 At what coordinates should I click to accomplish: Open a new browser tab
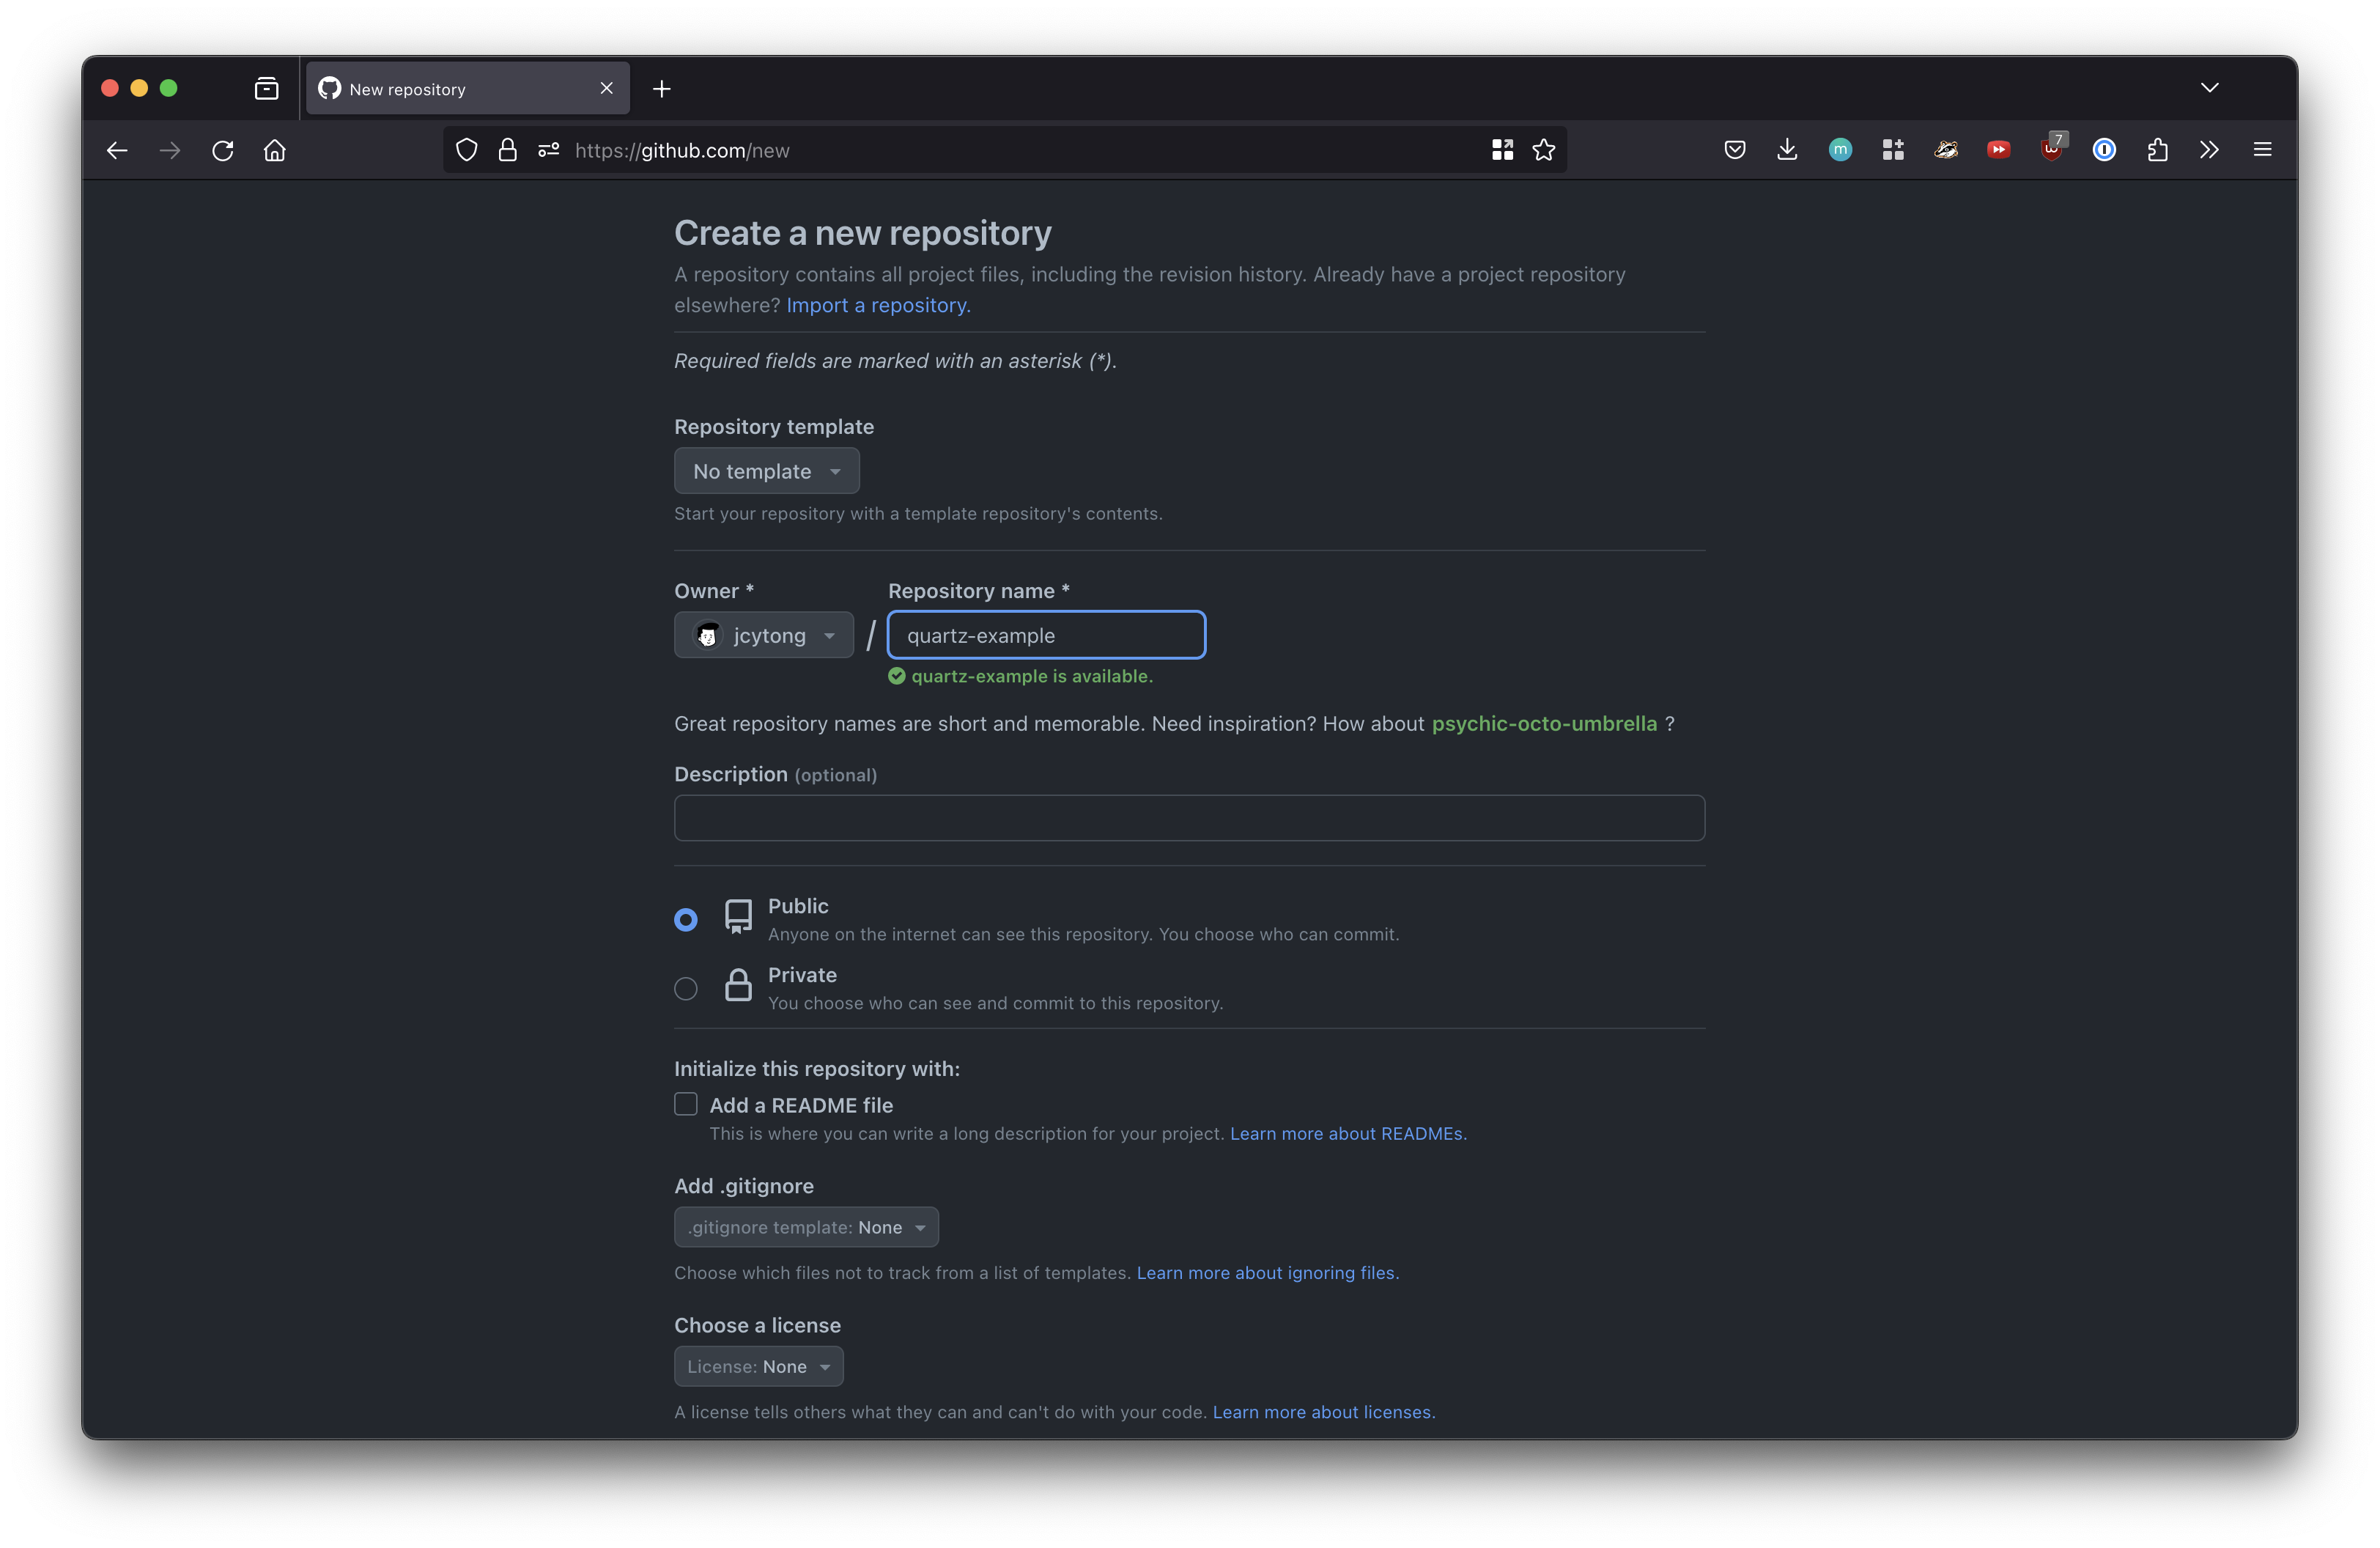(x=662, y=89)
